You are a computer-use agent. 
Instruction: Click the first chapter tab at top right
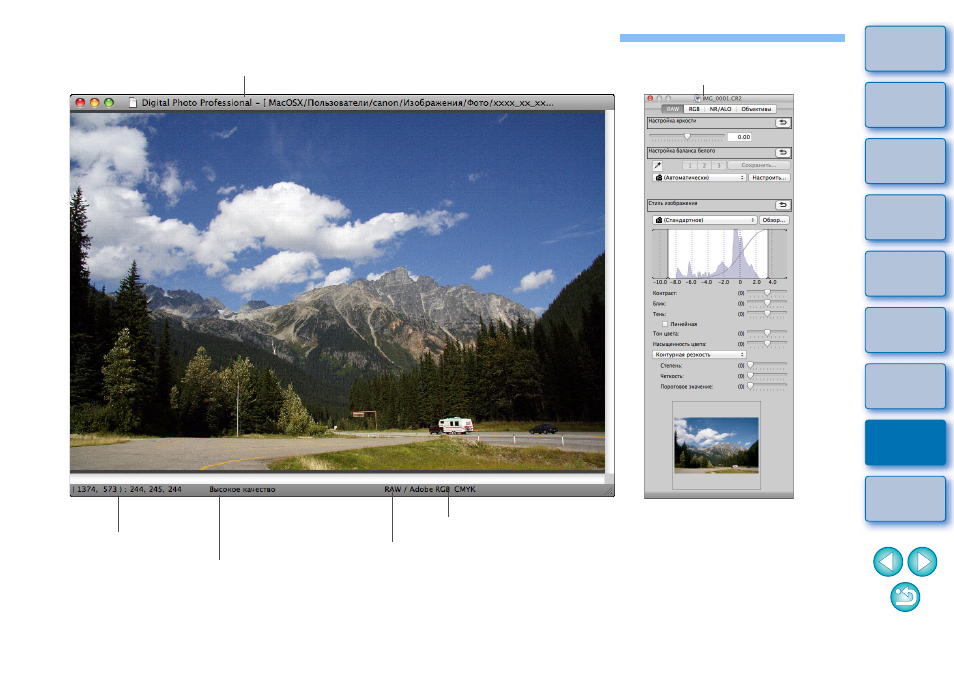pyautogui.click(x=905, y=49)
